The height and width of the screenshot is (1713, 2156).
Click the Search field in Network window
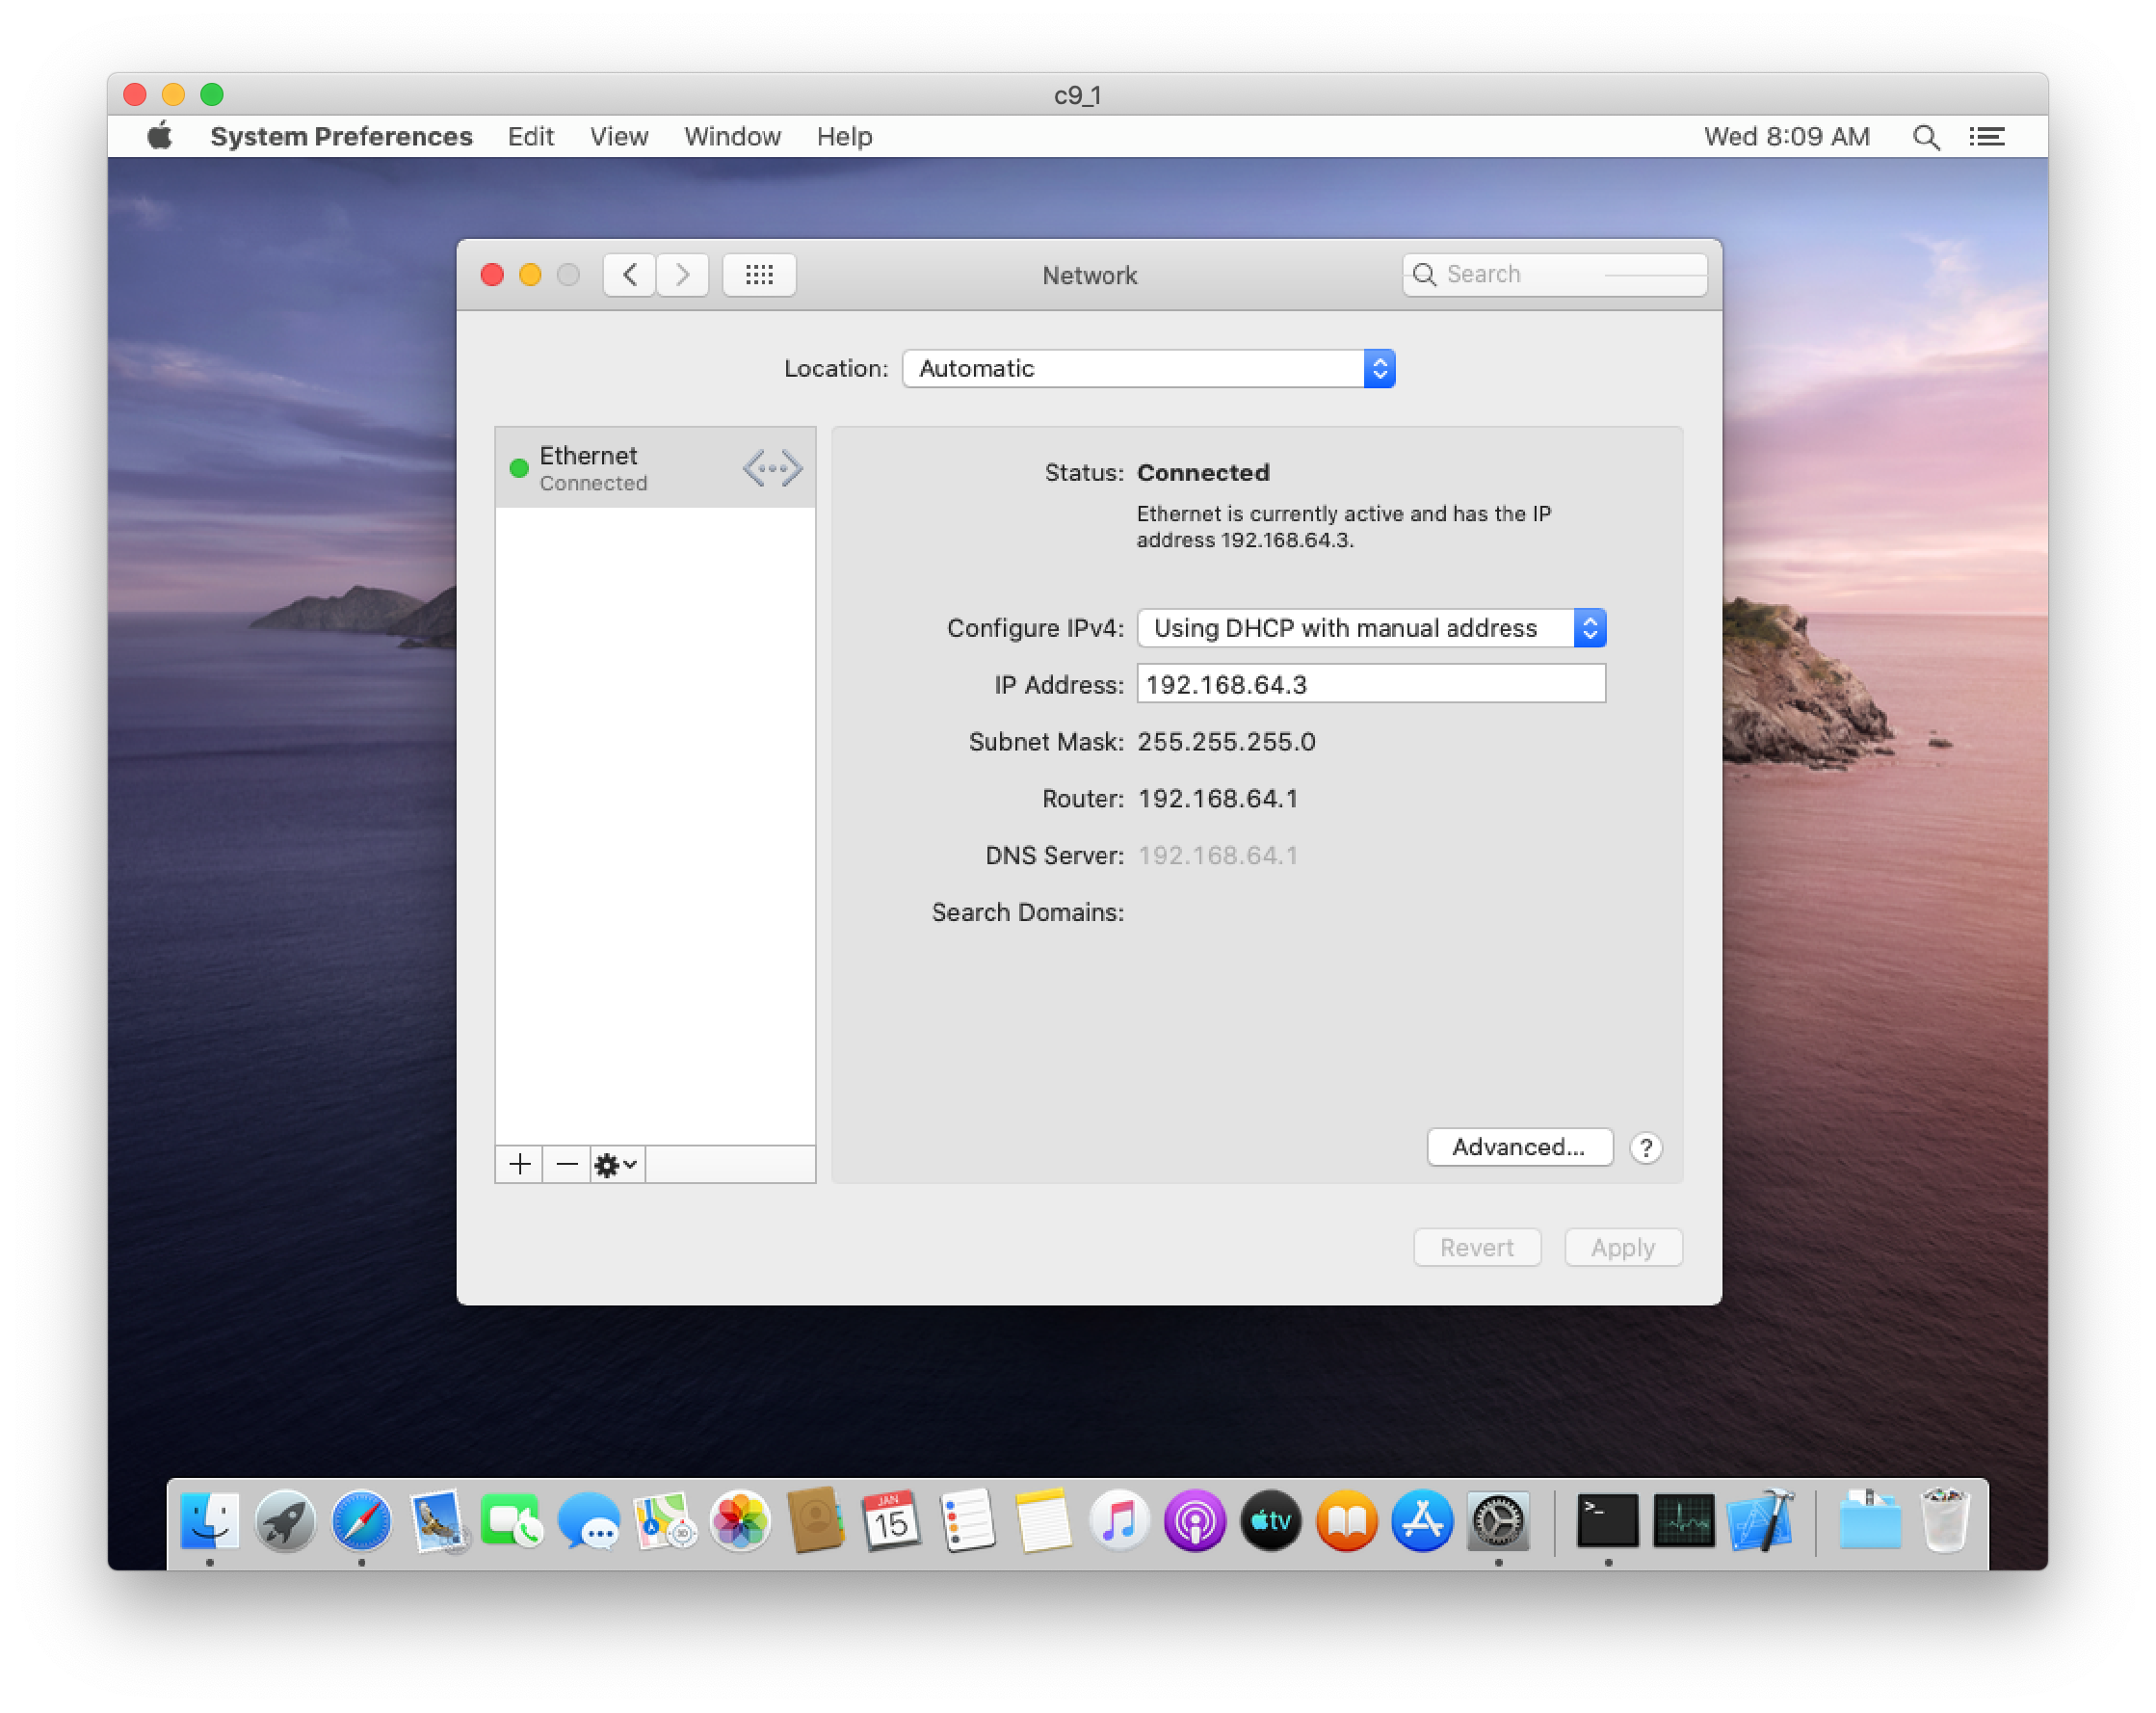[x=1555, y=274]
